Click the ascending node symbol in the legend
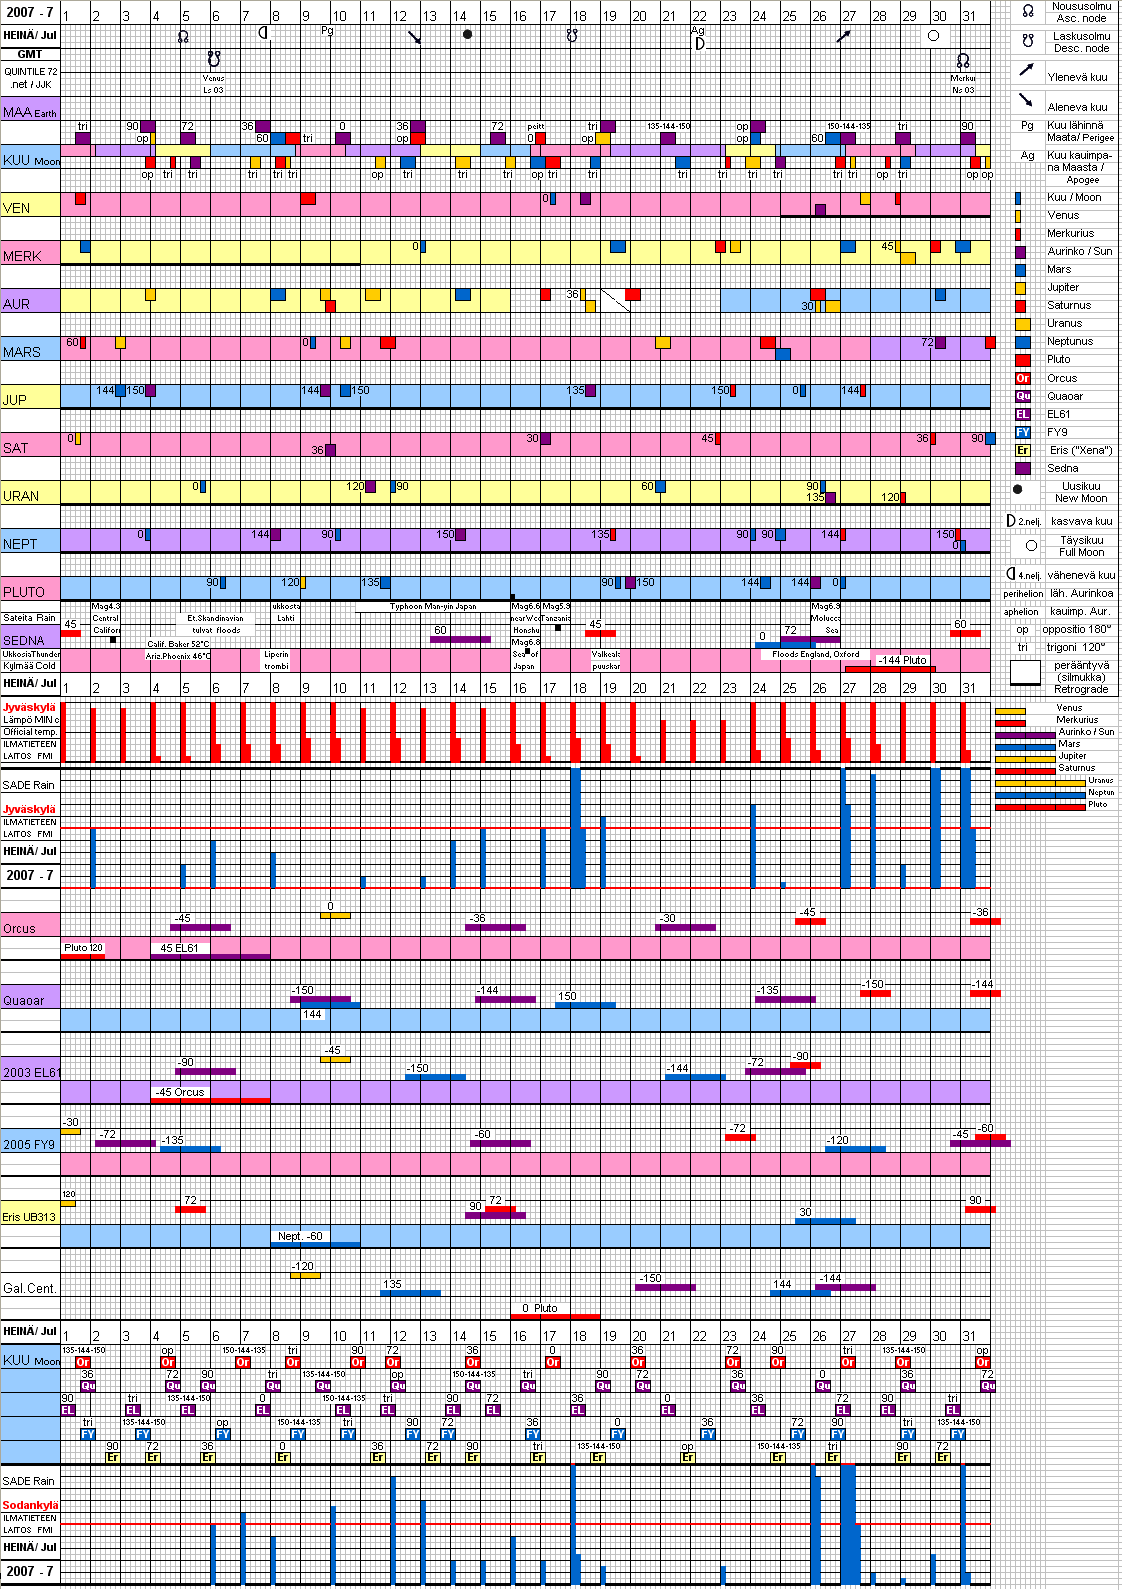 pos(1027,12)
